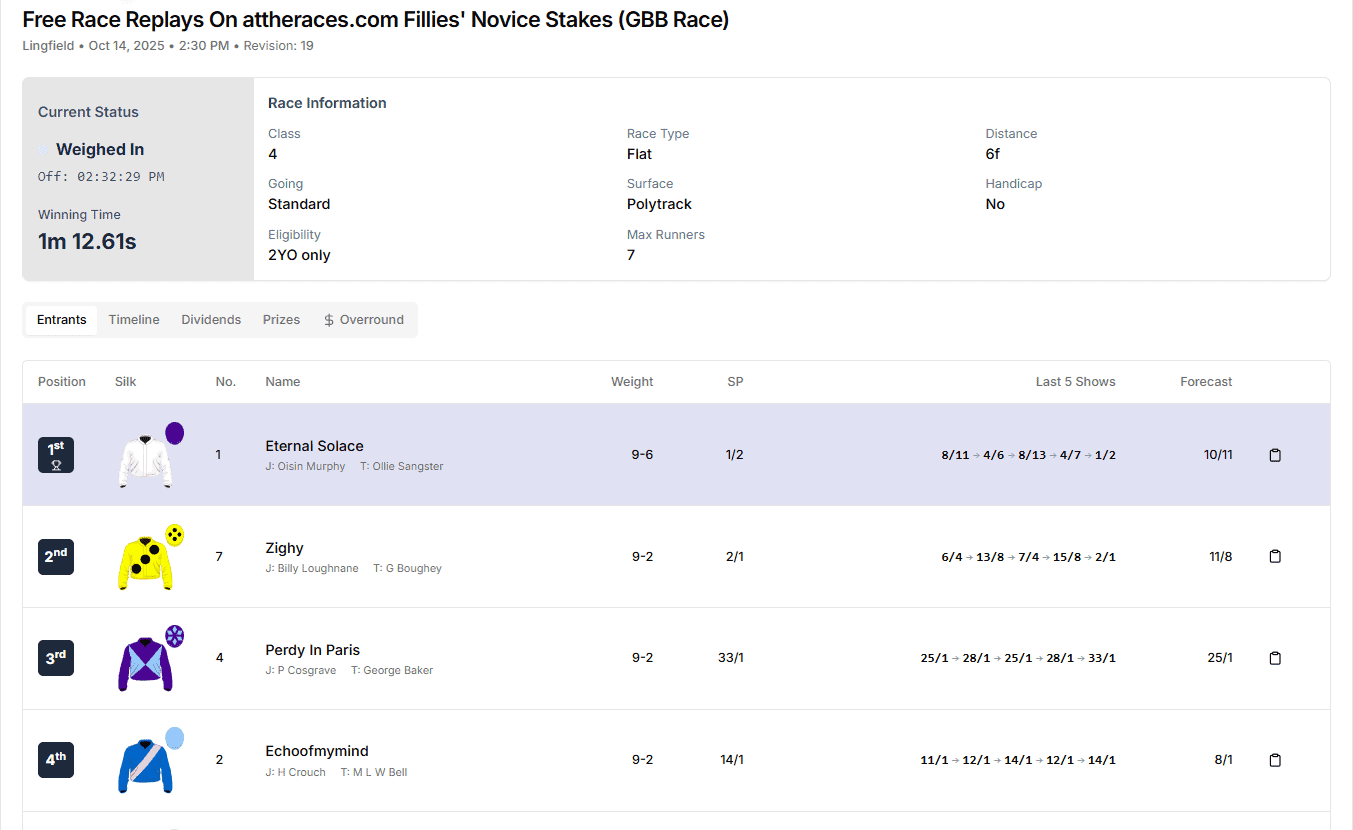Screen dimensions: 1353x830
Task: Click the Eternal Solace horse name
Action: click(314, 446)
